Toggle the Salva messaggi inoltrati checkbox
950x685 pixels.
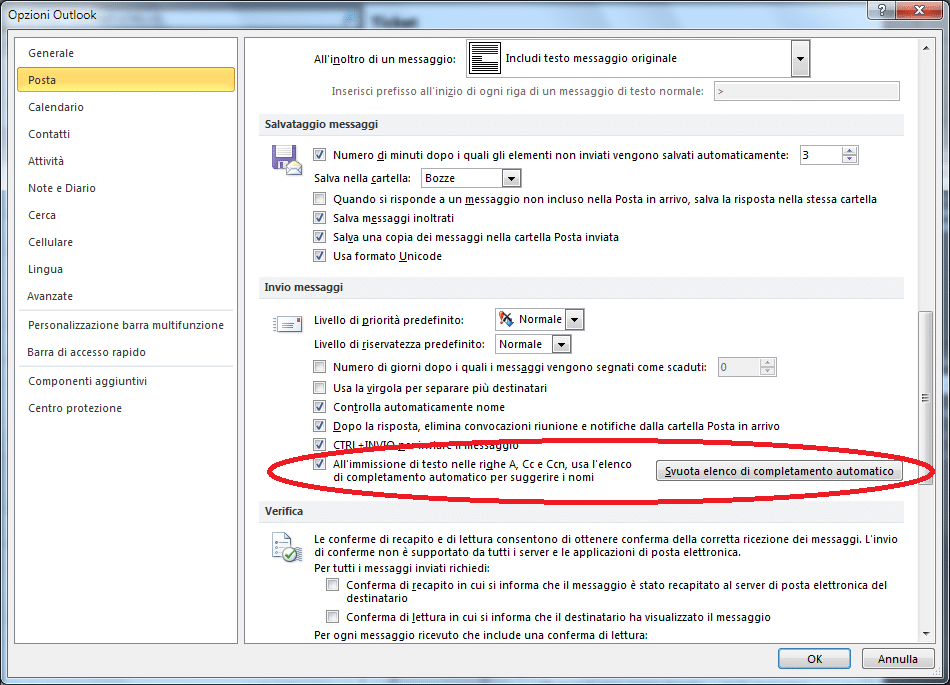coord(319,217)
